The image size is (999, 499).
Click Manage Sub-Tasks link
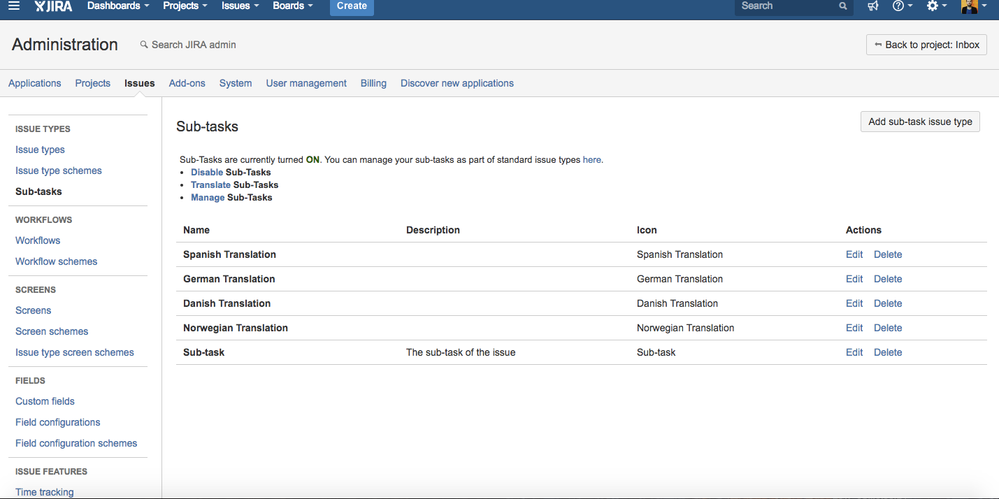[x=208, y=198]
